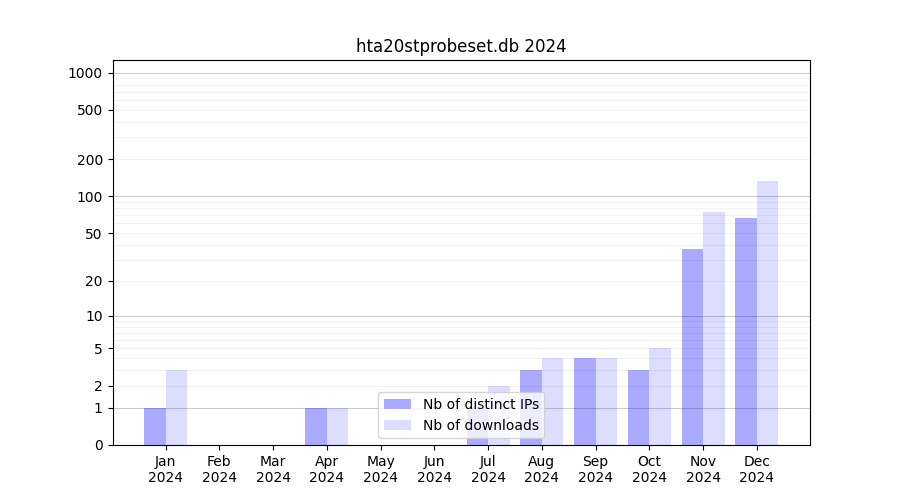The height and width of the screenshot is (500, 900).
Task: Select the Jan 2024 distinct IPs bar
Action: (x=155, y=426)
